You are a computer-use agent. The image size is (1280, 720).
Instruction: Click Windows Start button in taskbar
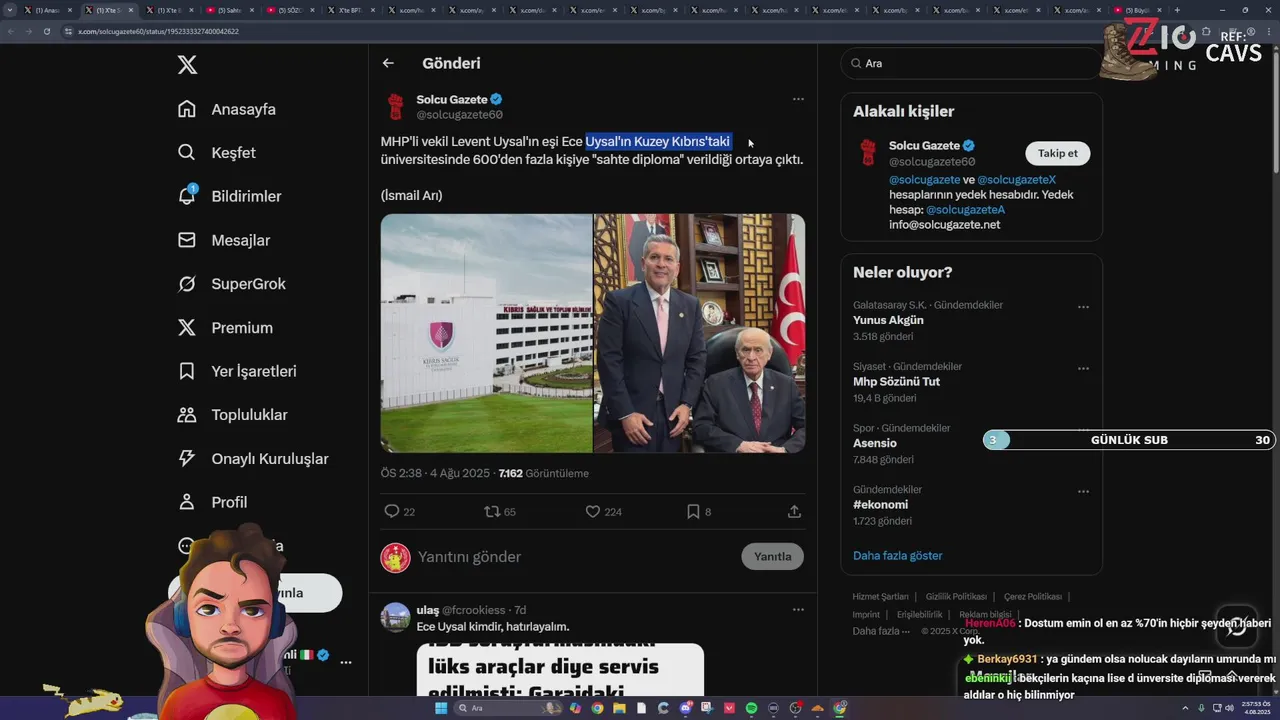click(x=441, y=708)
